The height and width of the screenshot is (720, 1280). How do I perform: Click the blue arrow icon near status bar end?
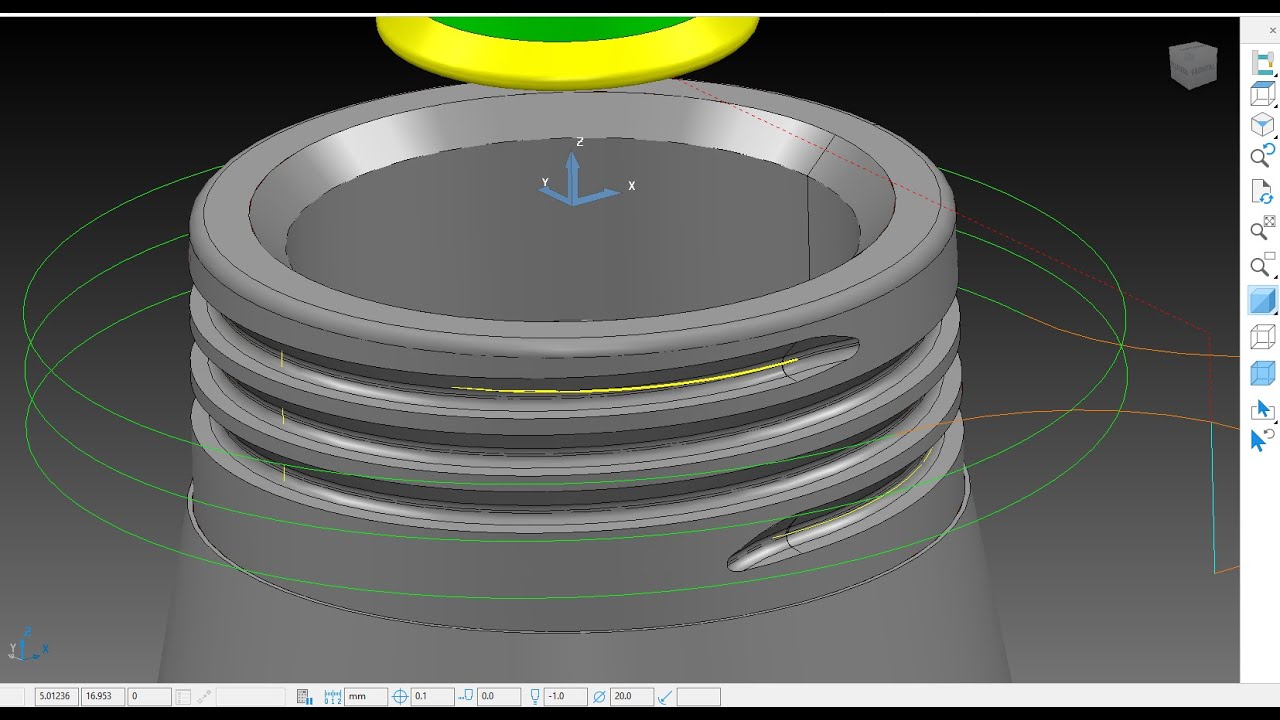[665, 696]
